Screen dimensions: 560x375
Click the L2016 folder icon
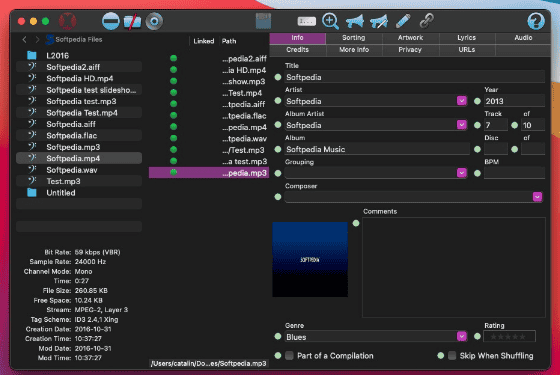click(32, 55)
